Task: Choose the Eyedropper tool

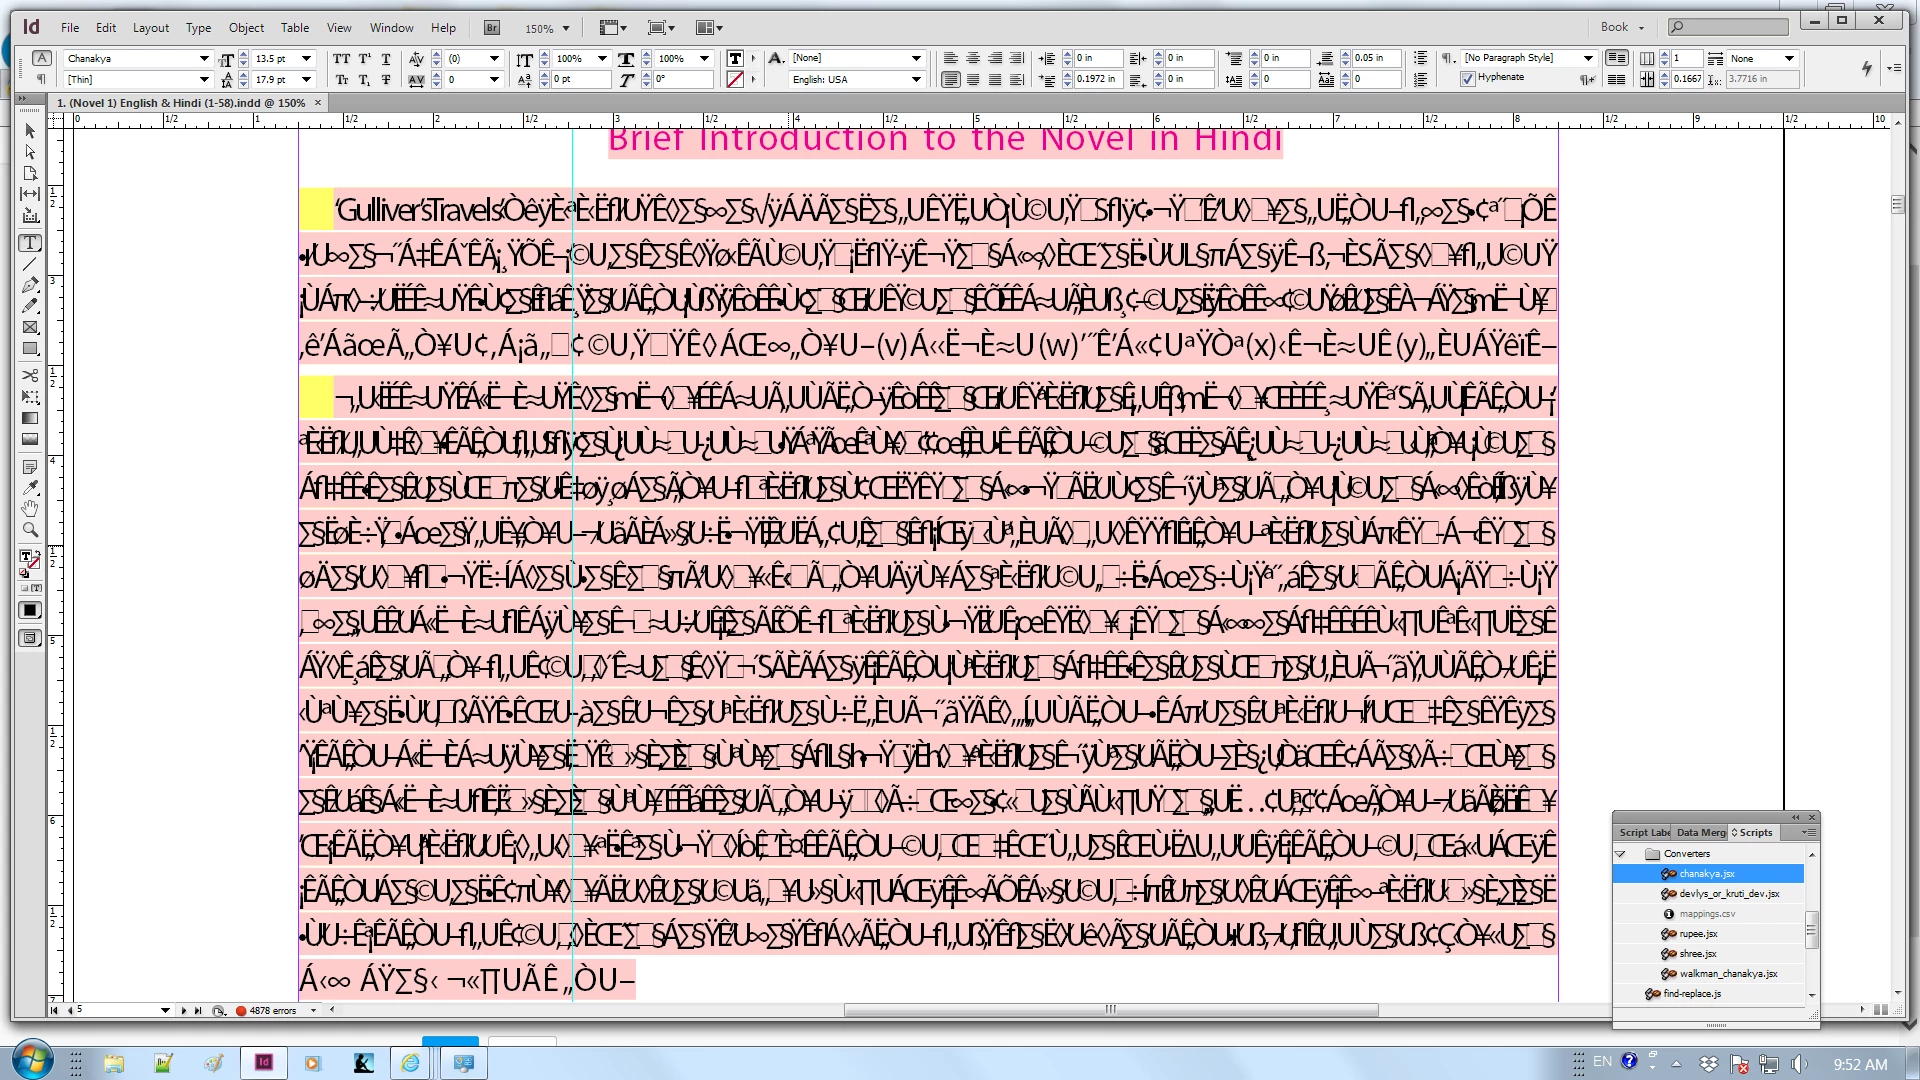Action: point(30,487)
